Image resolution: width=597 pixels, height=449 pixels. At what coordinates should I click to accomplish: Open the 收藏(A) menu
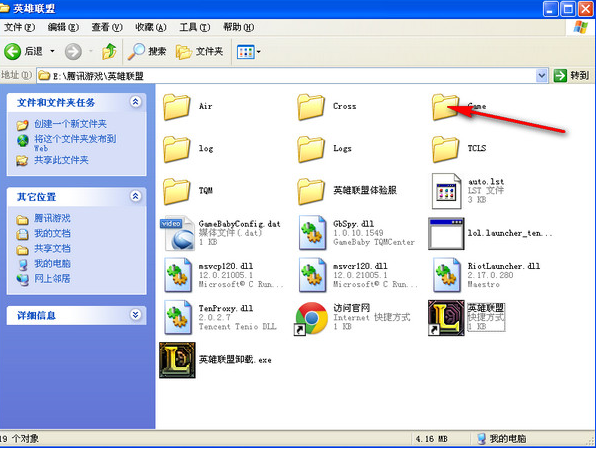pos(151,27)
